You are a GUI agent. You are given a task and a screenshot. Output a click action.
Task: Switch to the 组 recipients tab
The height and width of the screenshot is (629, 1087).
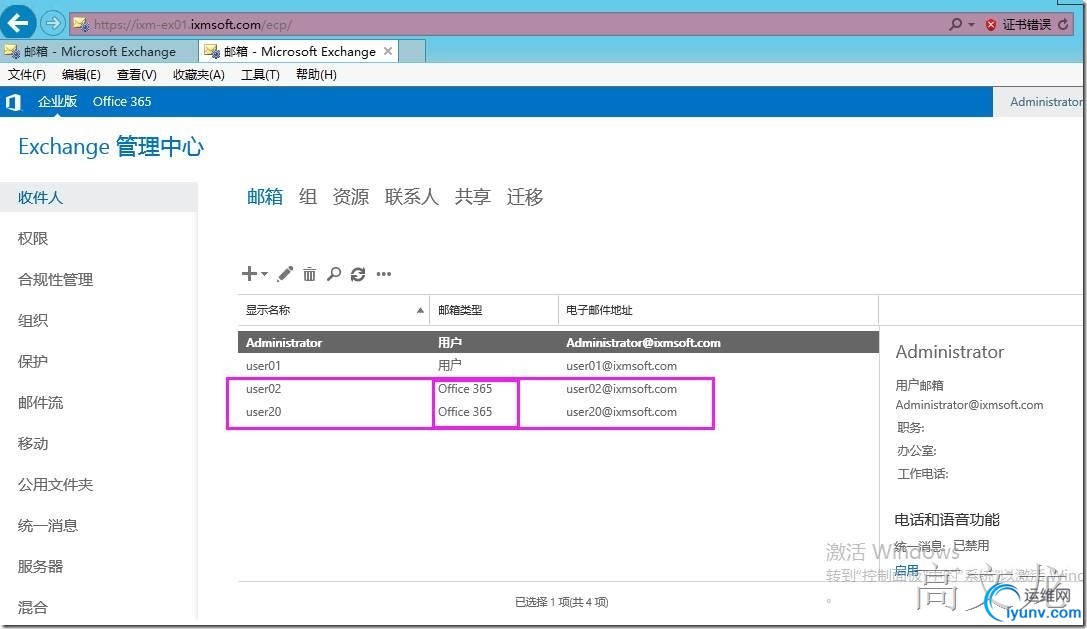pos(308,197)
